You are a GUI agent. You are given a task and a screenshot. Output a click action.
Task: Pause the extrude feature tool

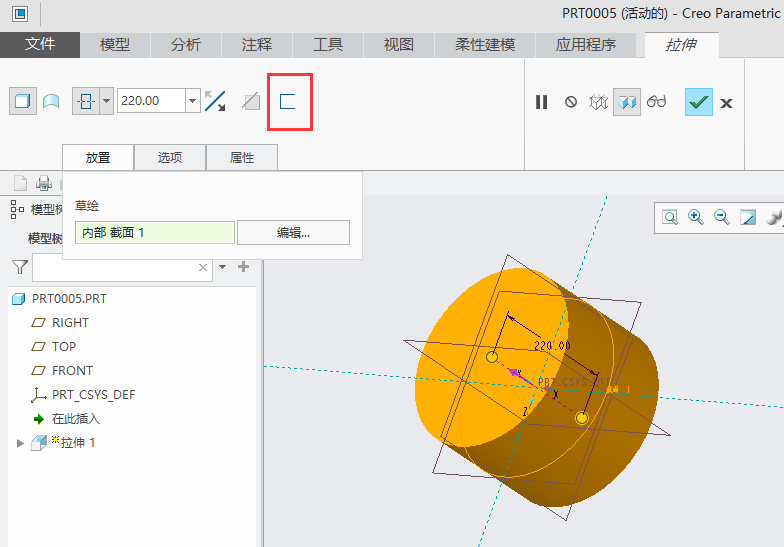pyautogui.click(x=542, y=102)
